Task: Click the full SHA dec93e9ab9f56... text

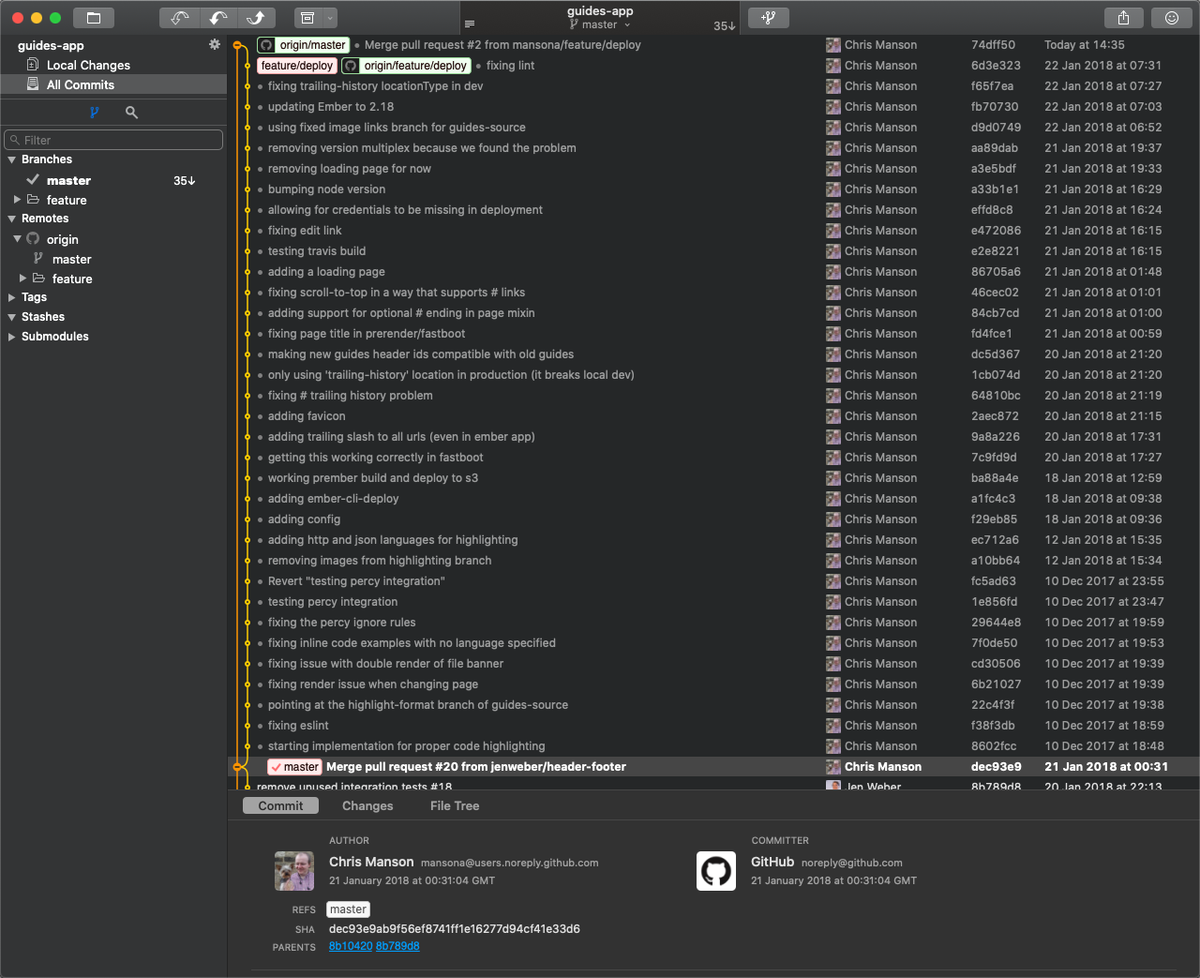Action: pos(454,929)
